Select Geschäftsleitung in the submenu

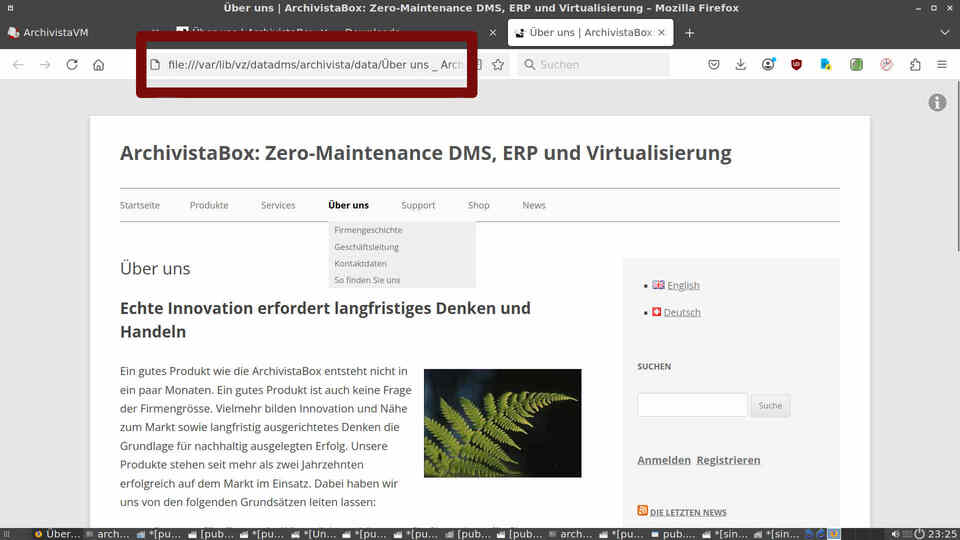(366, 247)
